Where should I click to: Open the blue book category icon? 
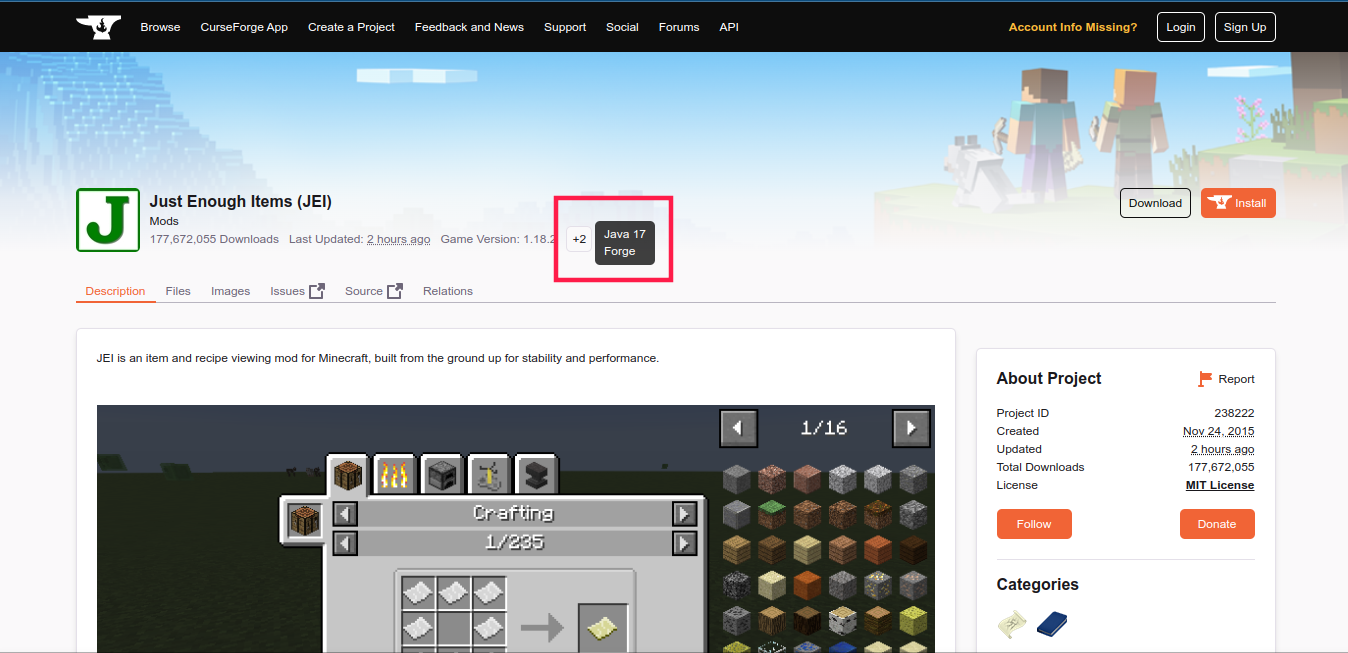1052,625
